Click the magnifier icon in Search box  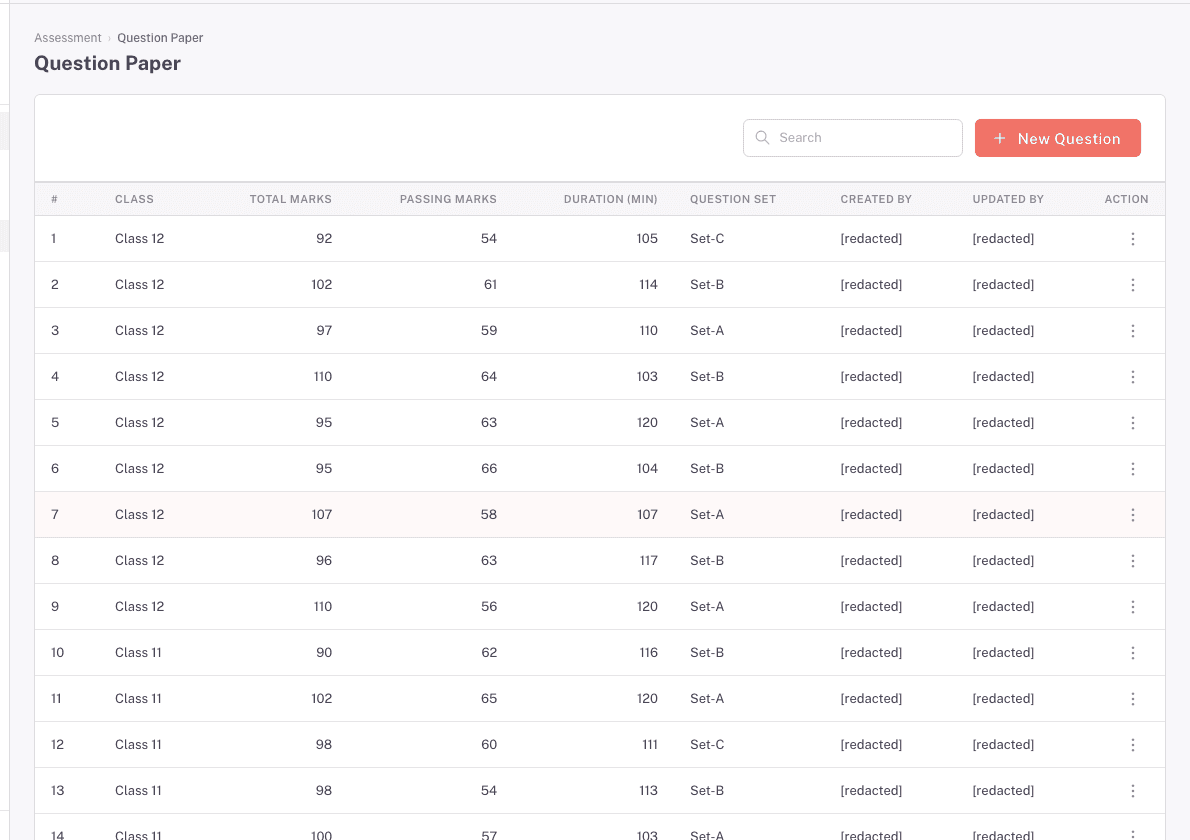(x=763, y=137)
